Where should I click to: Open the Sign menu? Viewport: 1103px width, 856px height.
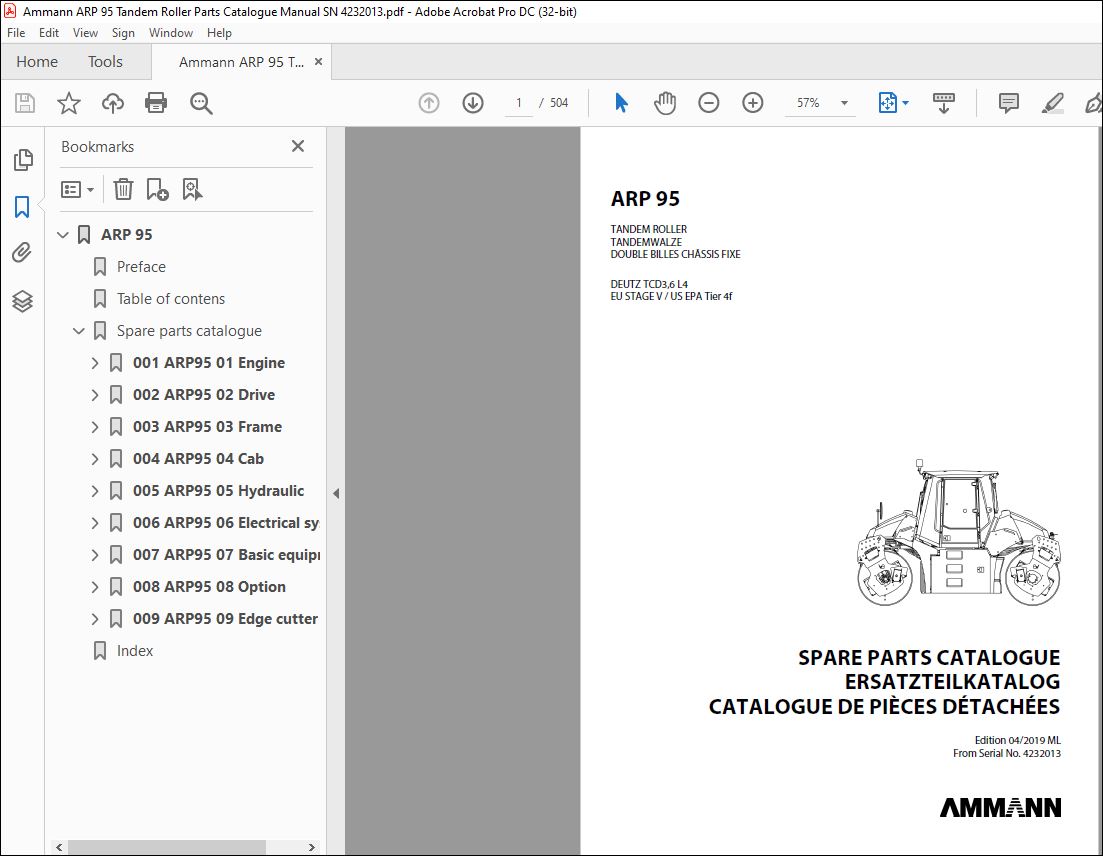pos(123,33)
